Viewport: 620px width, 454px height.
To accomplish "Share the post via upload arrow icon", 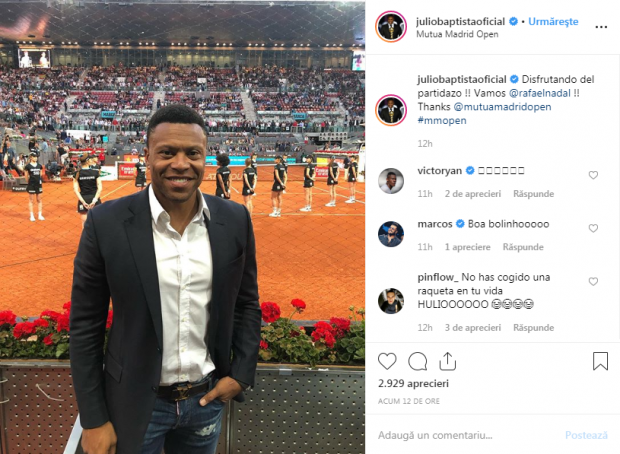I will click(x=448, y=361).
